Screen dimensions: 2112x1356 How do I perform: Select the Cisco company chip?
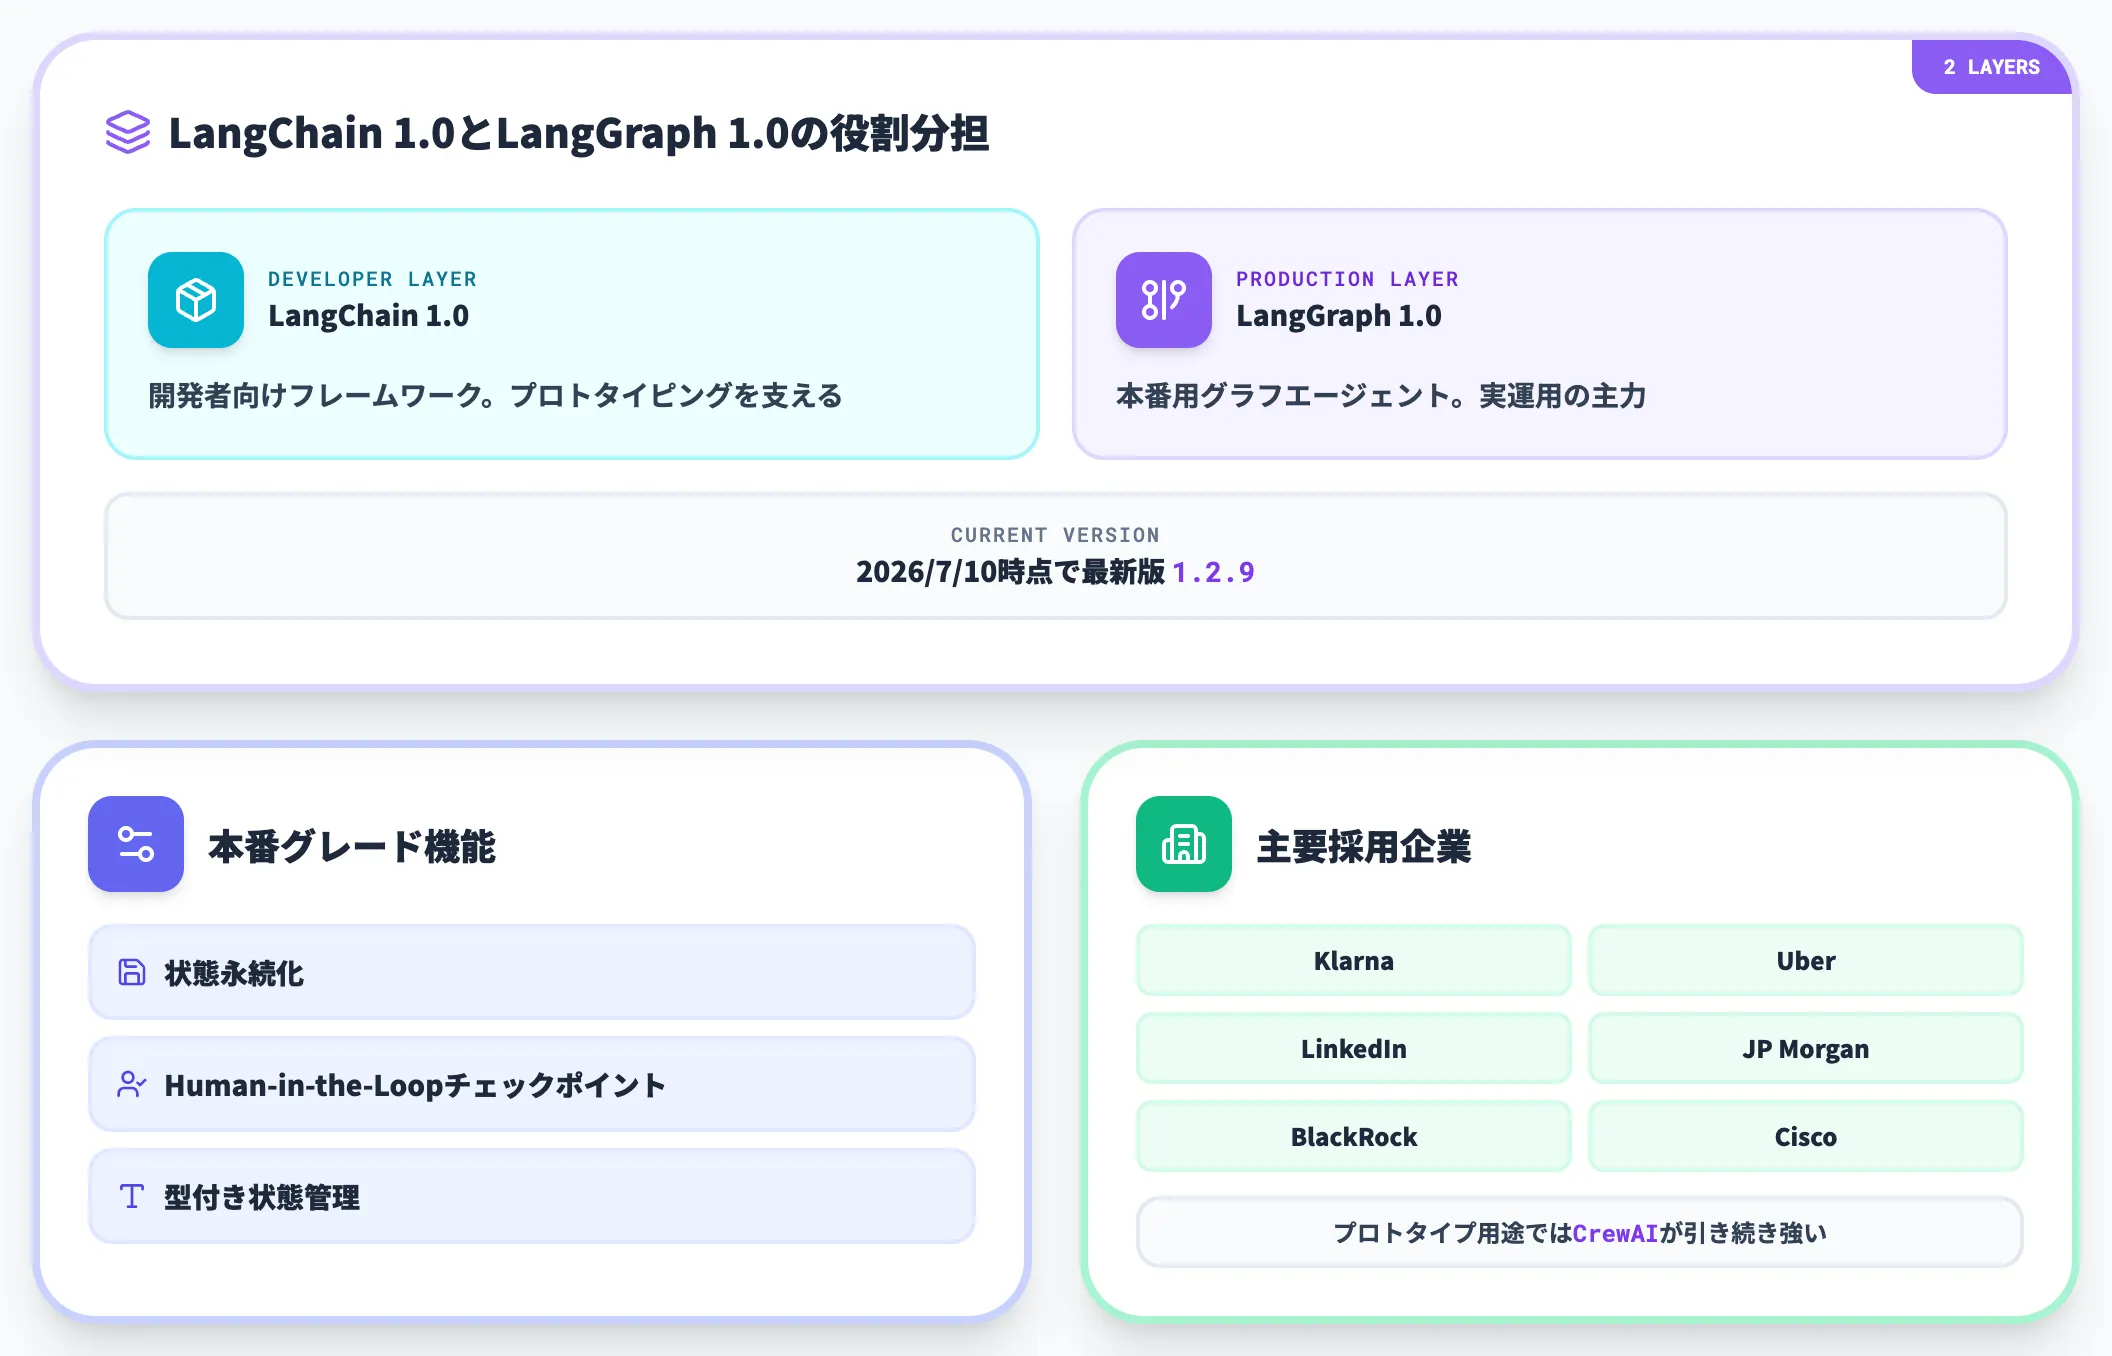click(x=1806, y=1136)
